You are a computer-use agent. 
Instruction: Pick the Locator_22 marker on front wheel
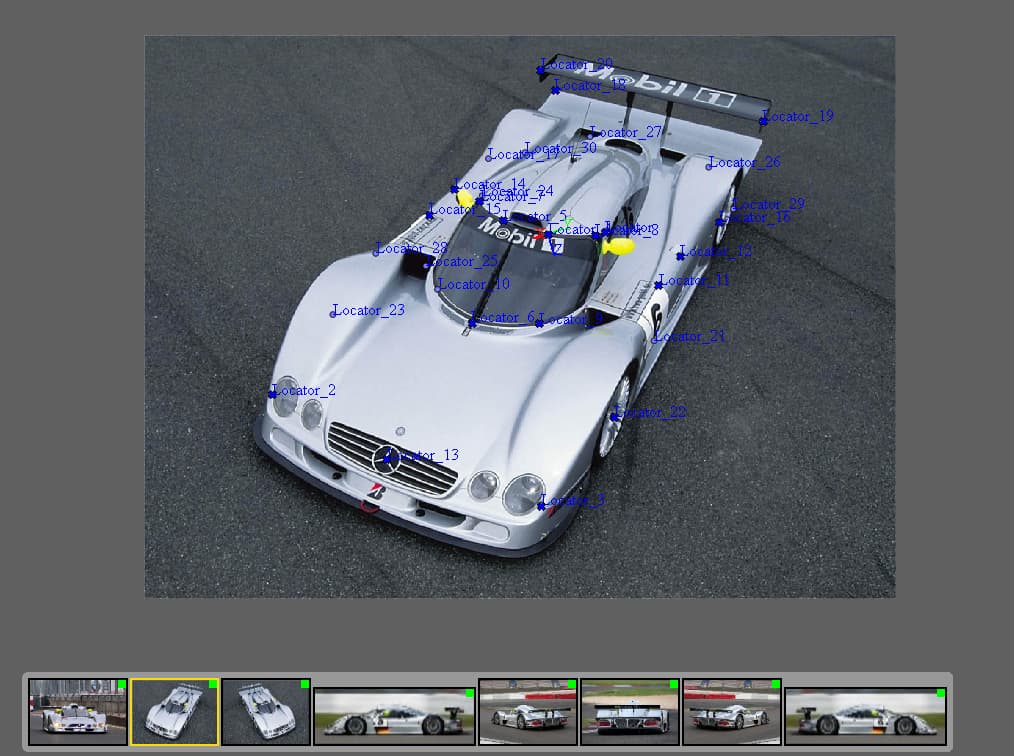(x=615, y=417)
